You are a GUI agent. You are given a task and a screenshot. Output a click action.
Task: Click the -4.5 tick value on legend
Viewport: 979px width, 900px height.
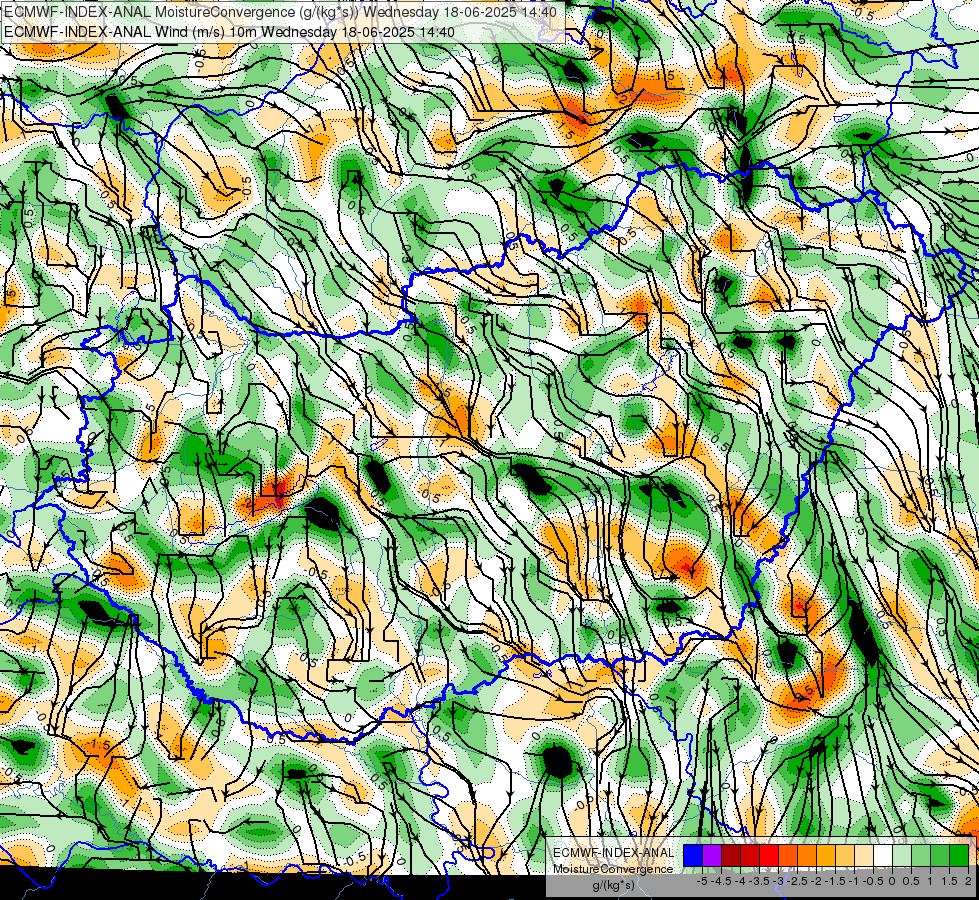(x=721, y=881)
